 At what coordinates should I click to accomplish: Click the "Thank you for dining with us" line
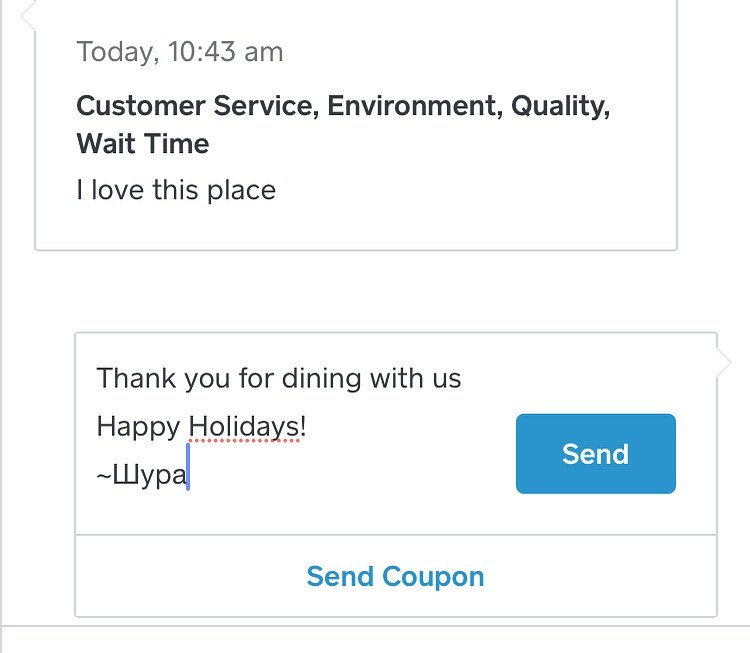pyautogui.click(x=279, y=379)
